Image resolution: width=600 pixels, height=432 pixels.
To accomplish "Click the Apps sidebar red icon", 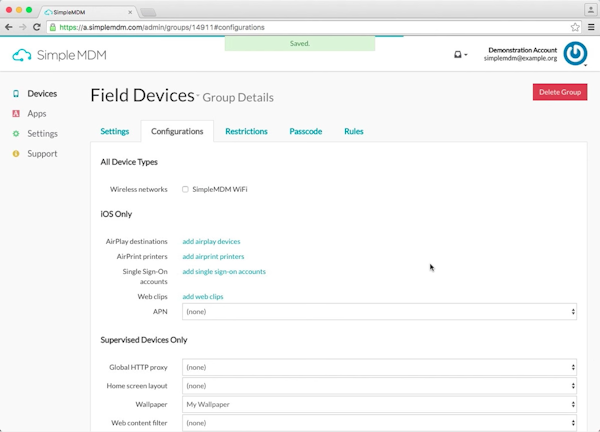I will (16, 114).
